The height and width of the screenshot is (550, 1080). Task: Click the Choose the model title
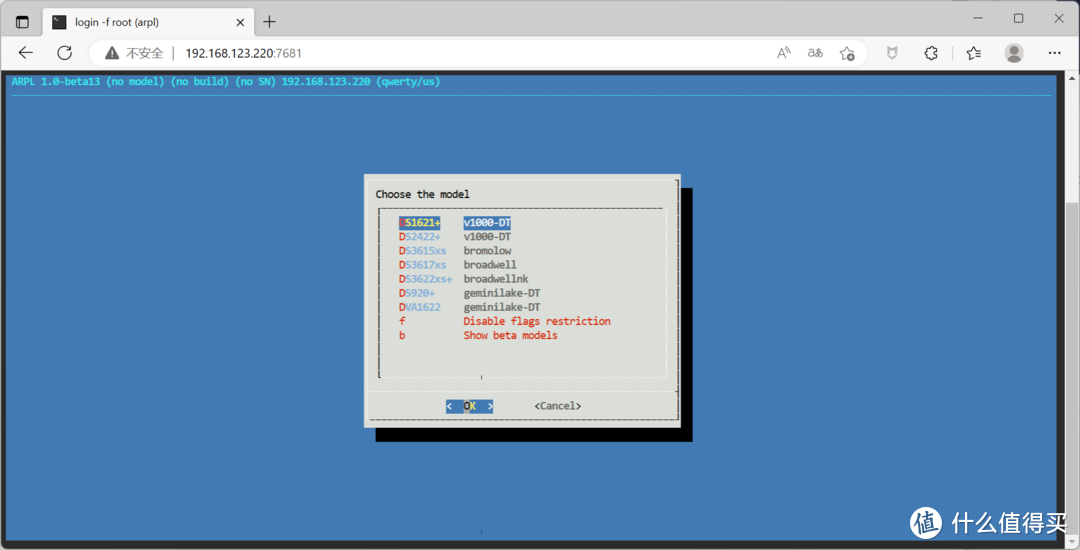(422, 194)
